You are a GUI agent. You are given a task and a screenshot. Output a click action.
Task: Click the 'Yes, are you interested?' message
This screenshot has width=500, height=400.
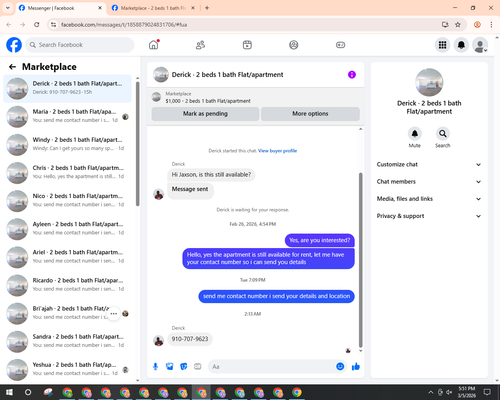pyautogui.click(x=320, y=240)
